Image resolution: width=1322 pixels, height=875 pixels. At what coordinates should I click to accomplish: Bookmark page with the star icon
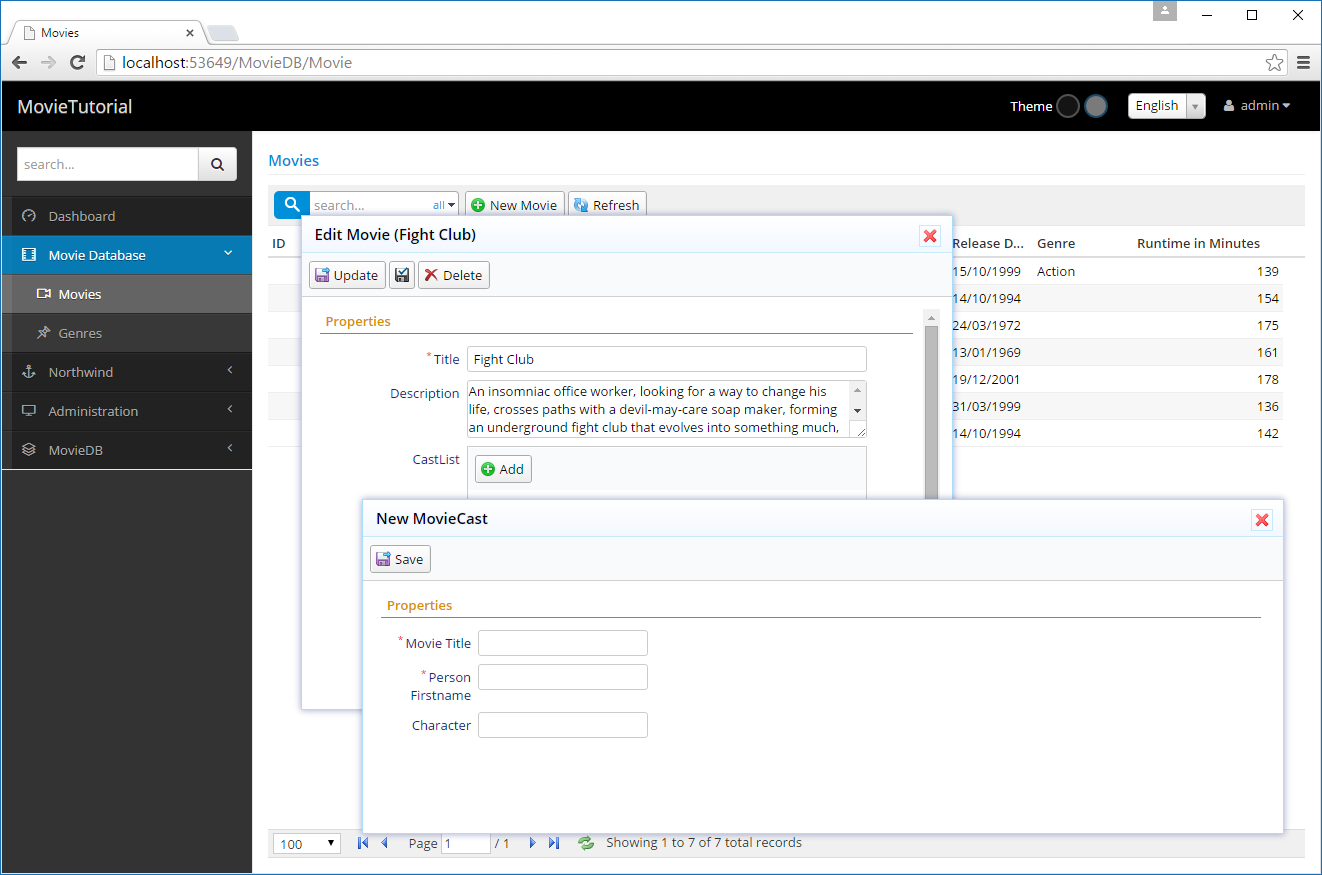click(x=1274, y=62)
